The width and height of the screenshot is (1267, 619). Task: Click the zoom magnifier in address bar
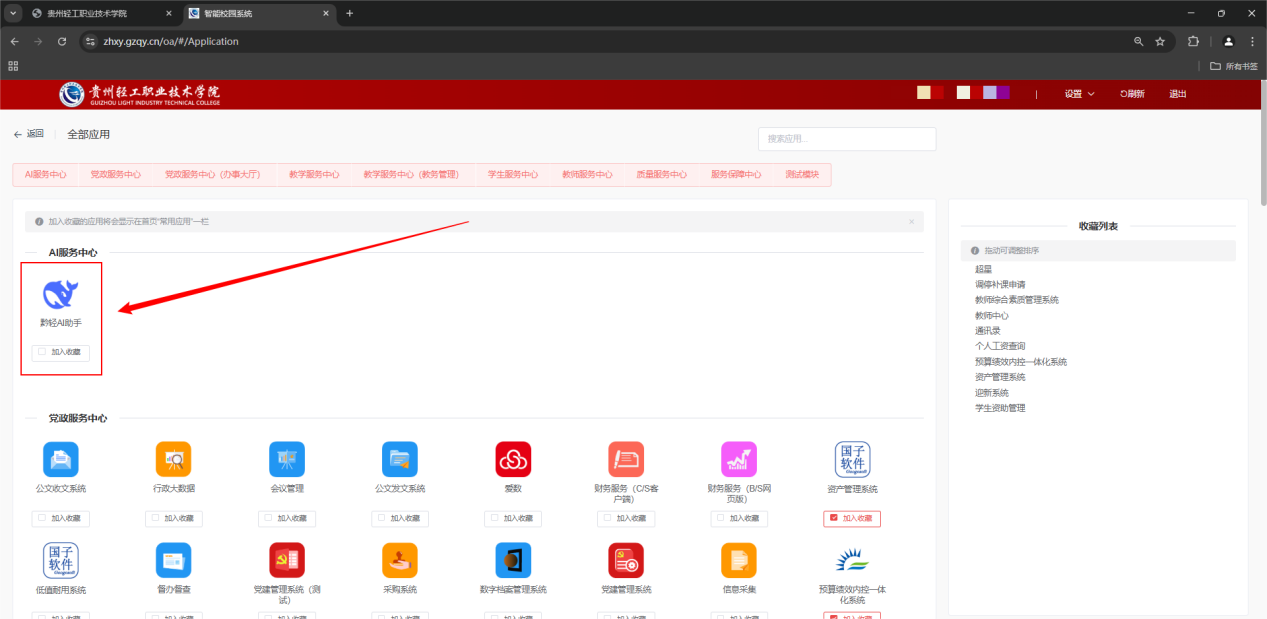point(1138,41)
